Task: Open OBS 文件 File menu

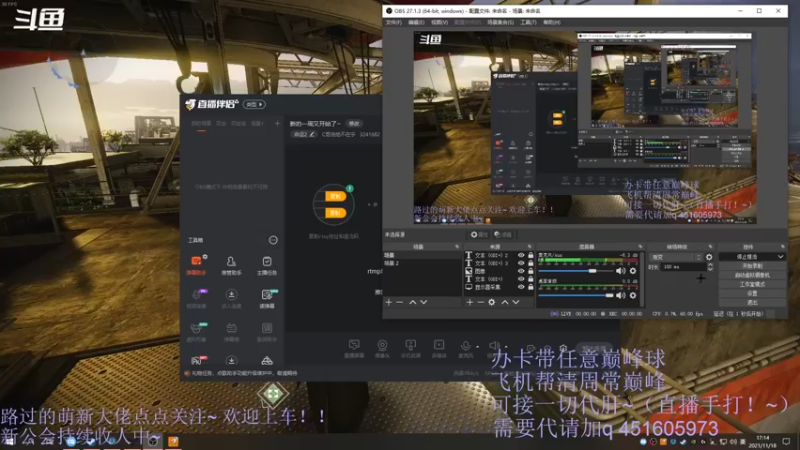Action: [393, 22]
